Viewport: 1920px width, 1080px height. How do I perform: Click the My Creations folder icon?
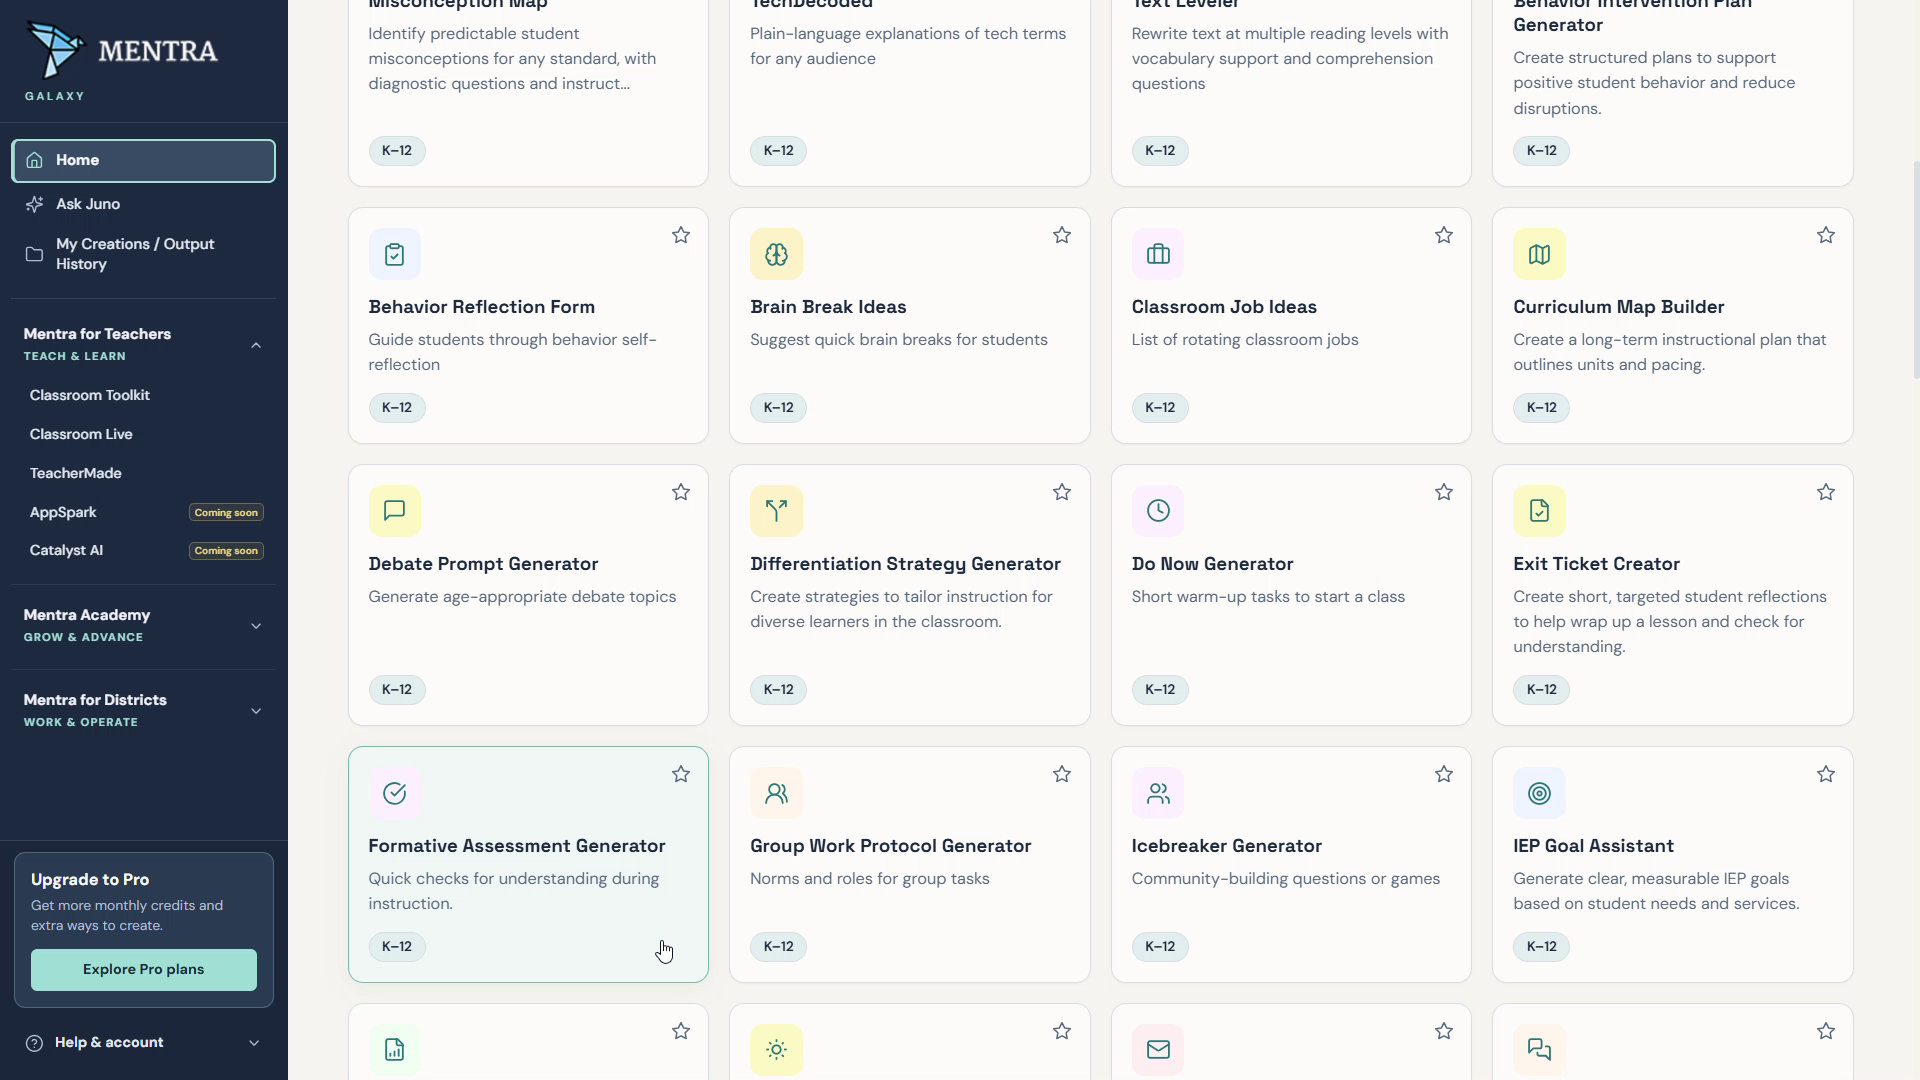coord(35,254)
